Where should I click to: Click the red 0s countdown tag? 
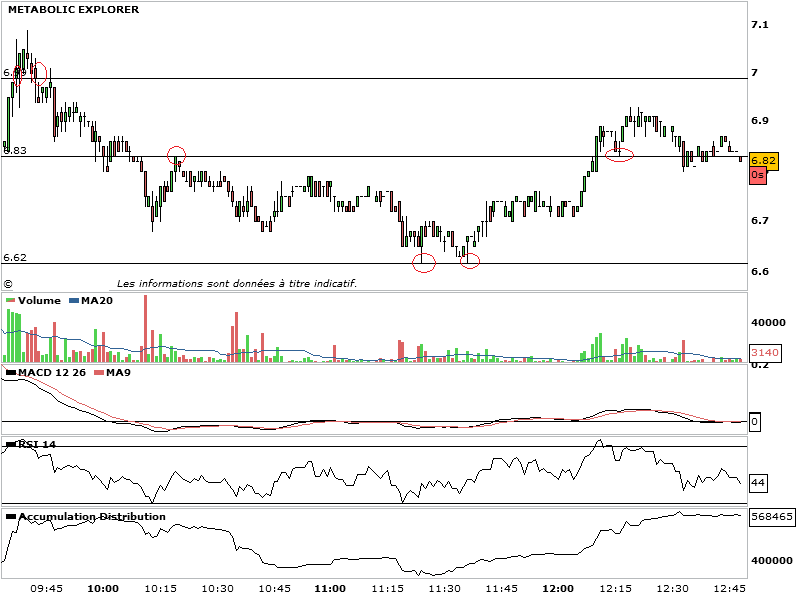pos(758,176)
